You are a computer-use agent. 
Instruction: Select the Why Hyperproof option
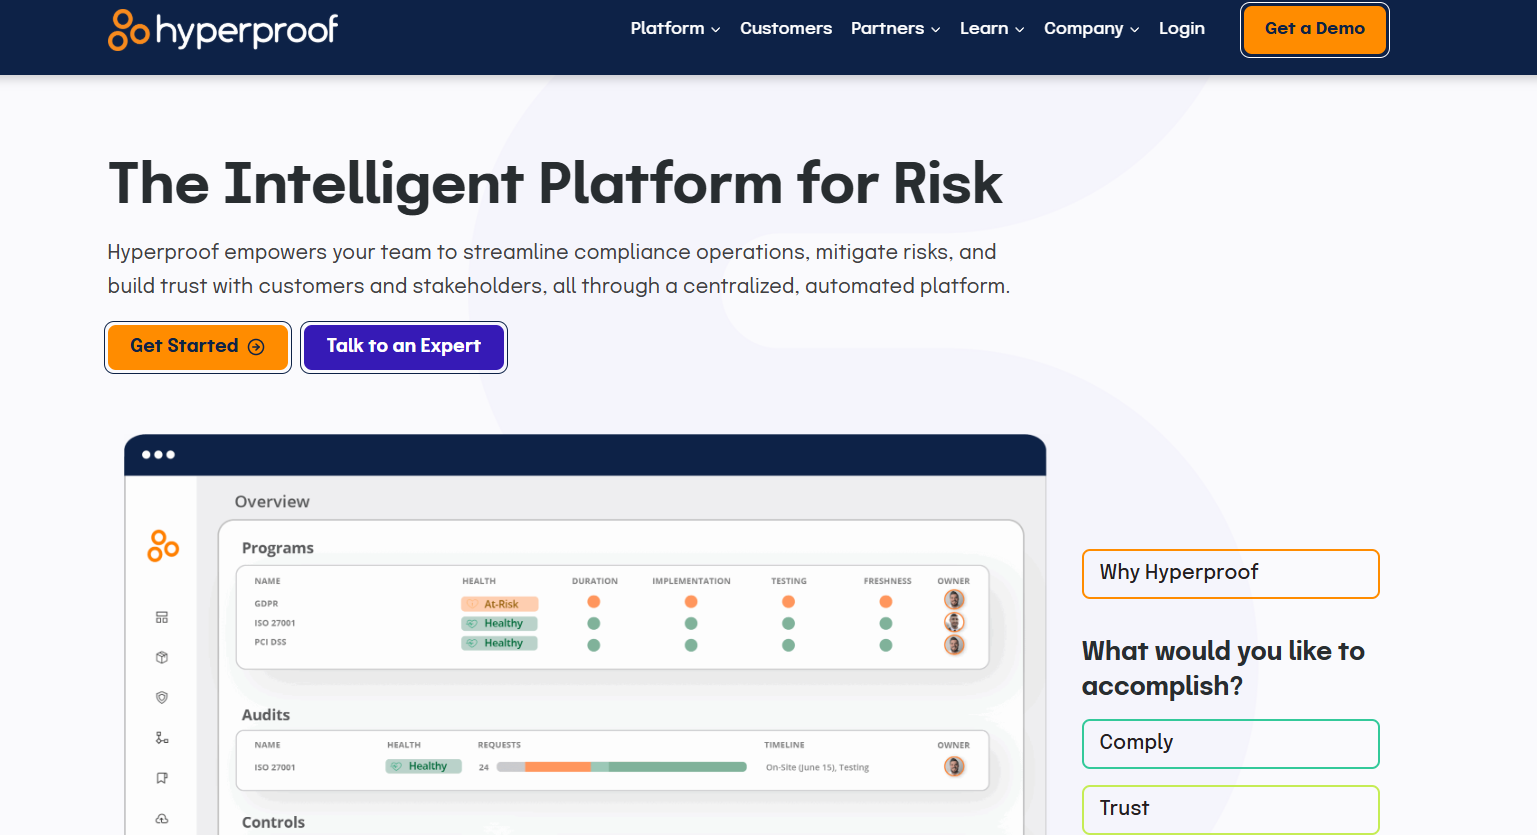1231,574
